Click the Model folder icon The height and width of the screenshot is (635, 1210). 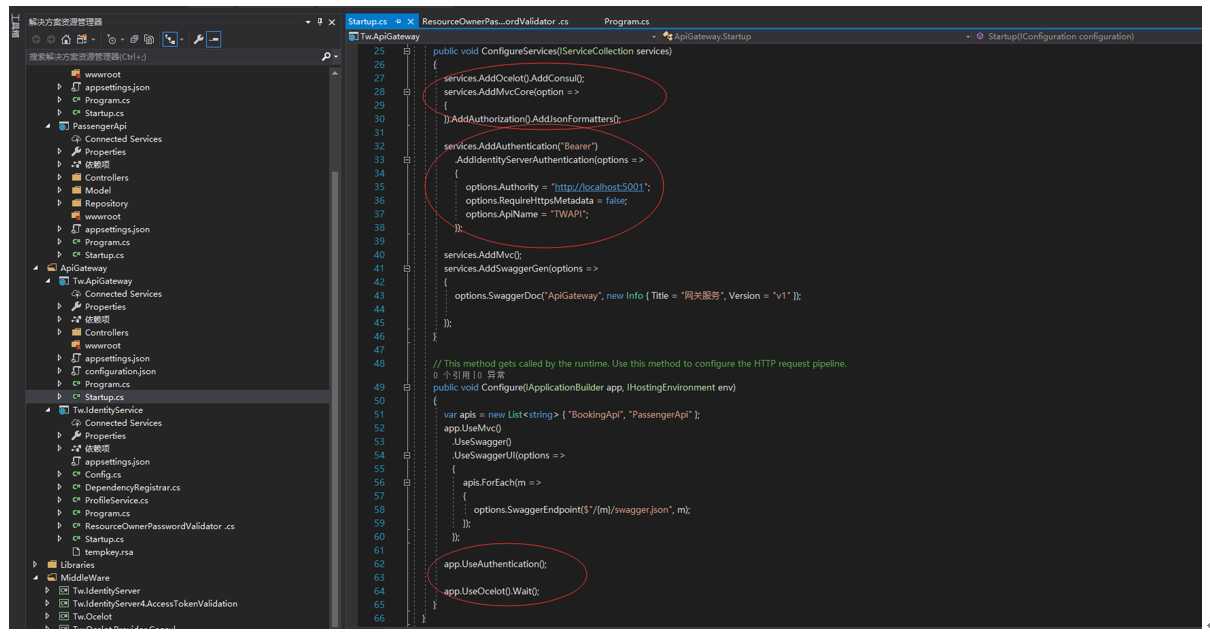point(76,190)
